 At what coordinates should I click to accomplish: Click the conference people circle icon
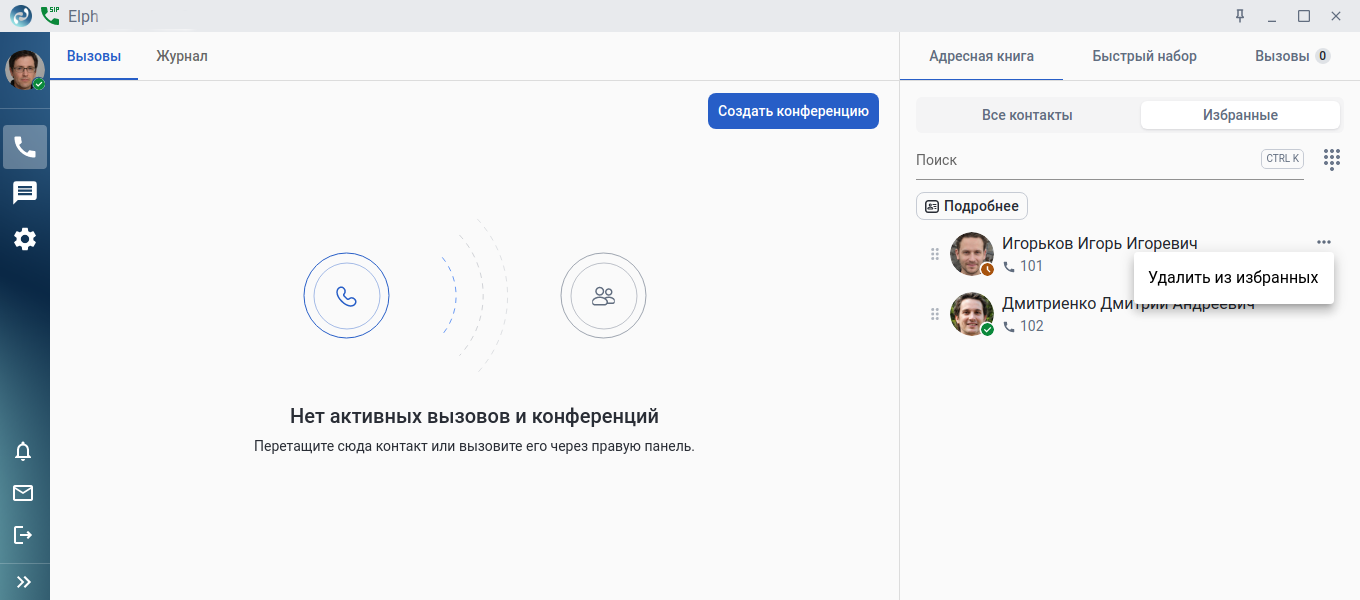coord(603,296)
